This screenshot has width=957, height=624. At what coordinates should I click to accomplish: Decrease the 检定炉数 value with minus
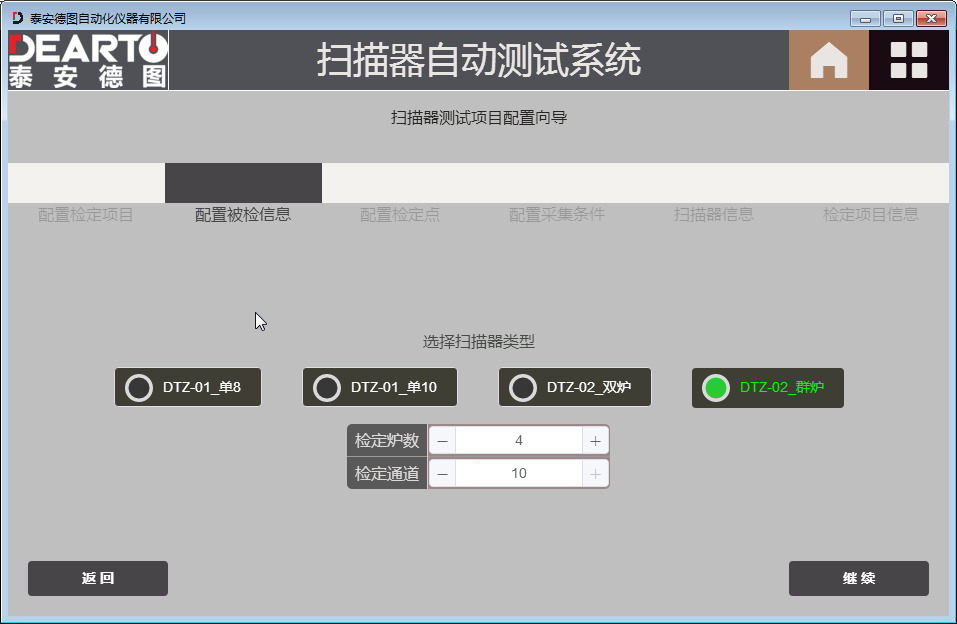click(x=442, y=441)
